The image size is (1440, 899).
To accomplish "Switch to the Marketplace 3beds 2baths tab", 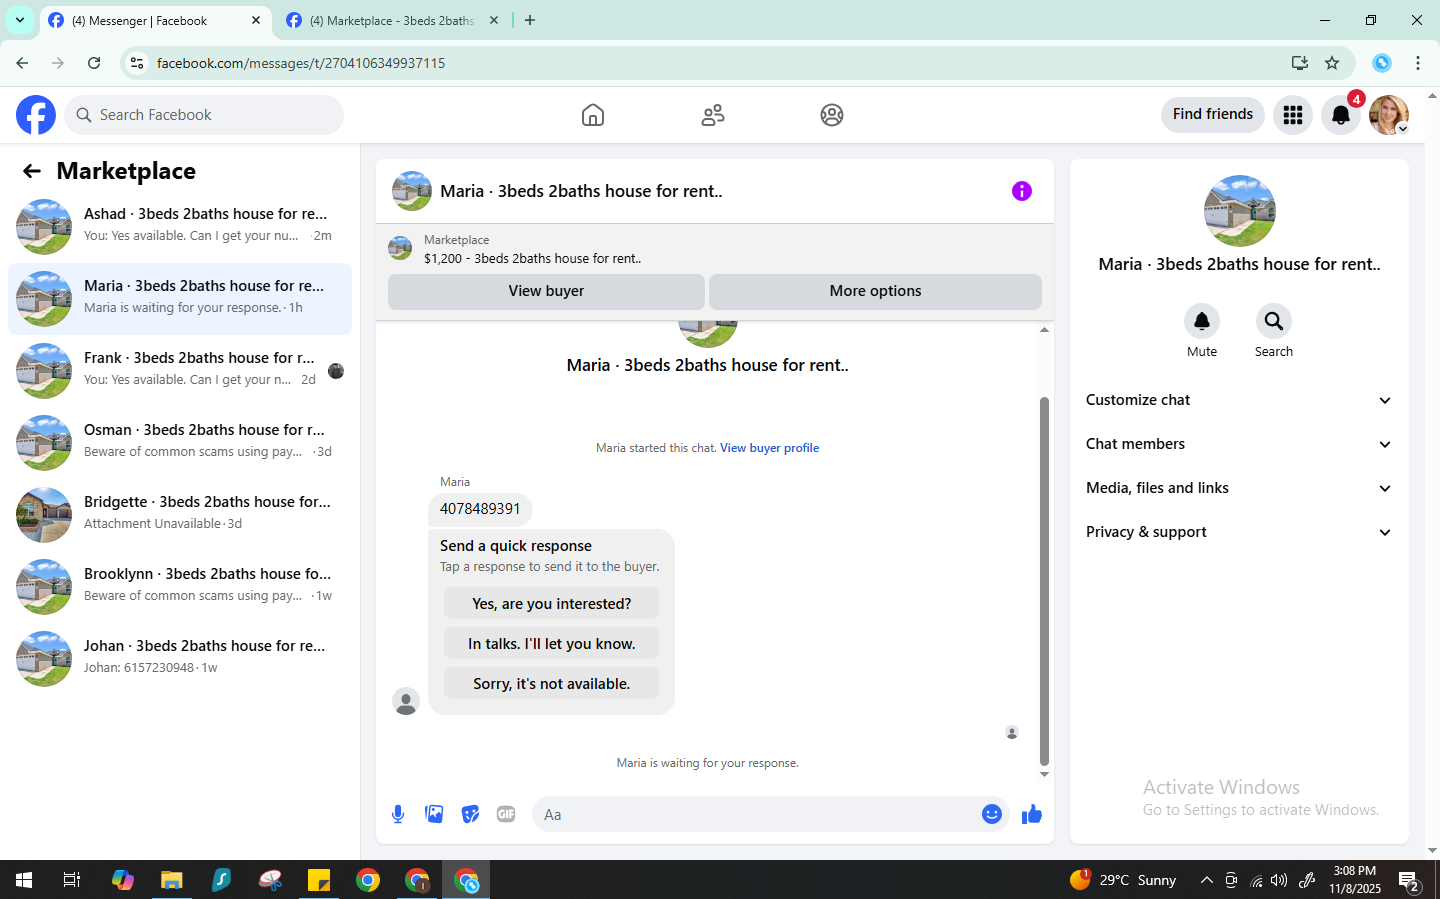I will click(390, 21).
